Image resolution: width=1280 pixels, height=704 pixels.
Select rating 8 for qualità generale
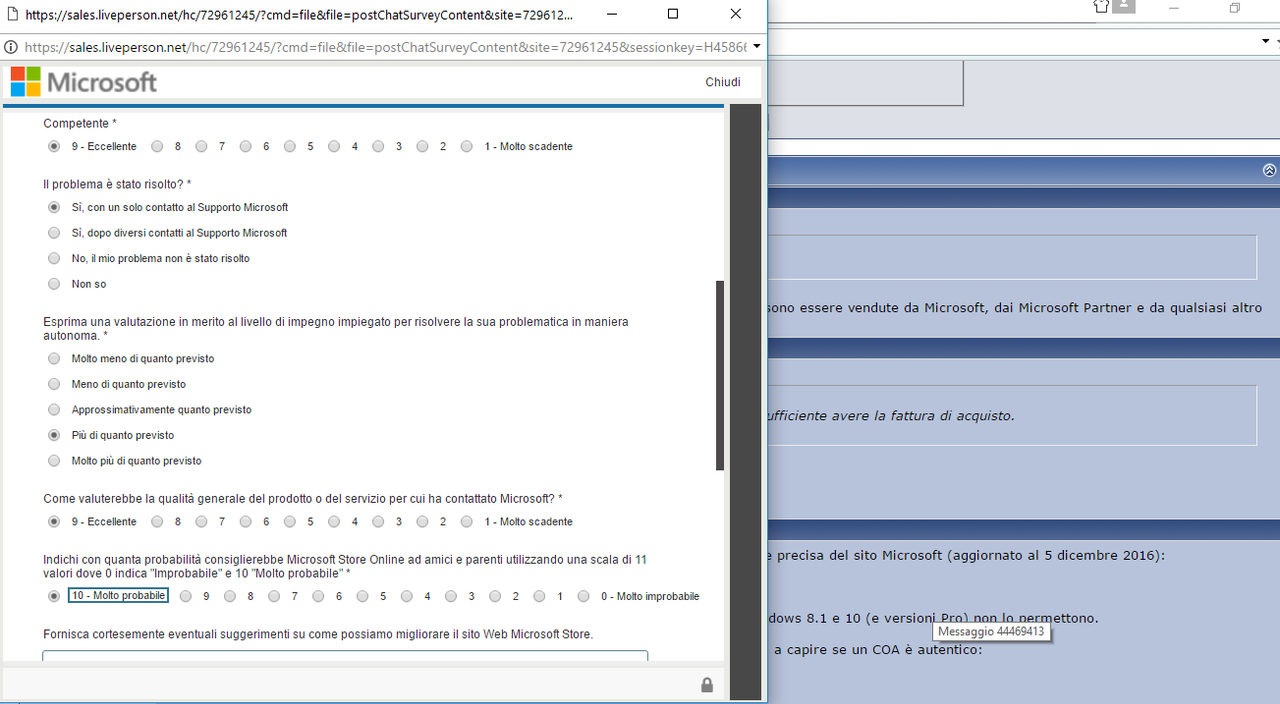(157, 521)
